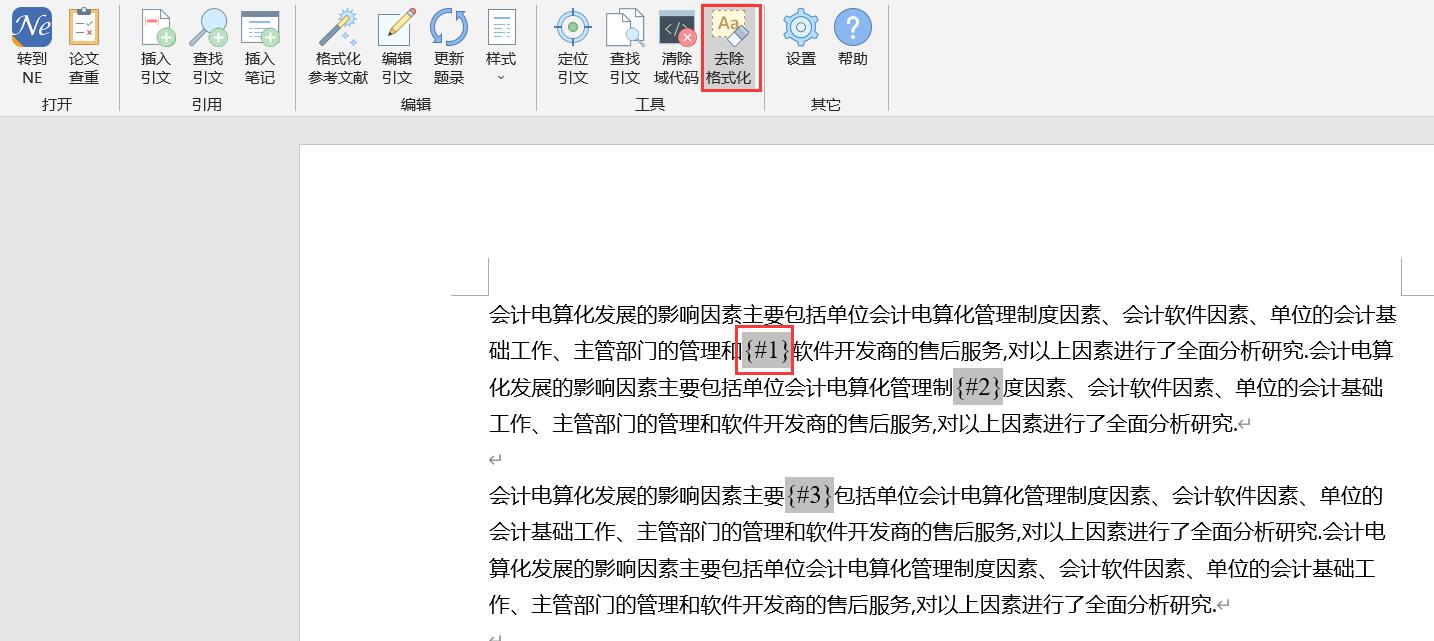Expand the 样式 style dropdown
The width and height of the screenshot is (1434, 641).
point(501,47)
